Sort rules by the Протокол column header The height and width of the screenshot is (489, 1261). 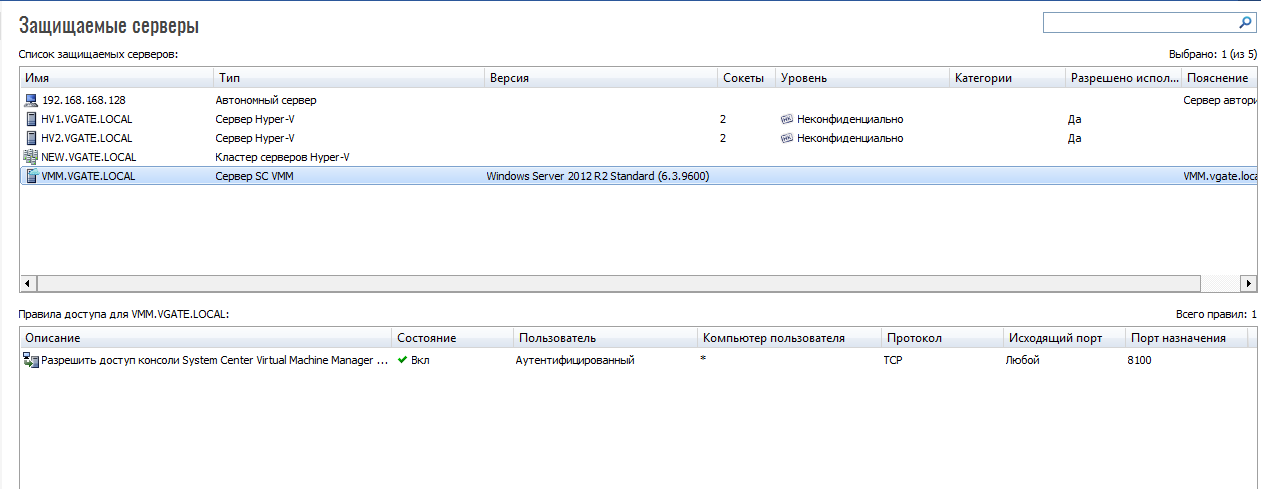coord(941,338)
